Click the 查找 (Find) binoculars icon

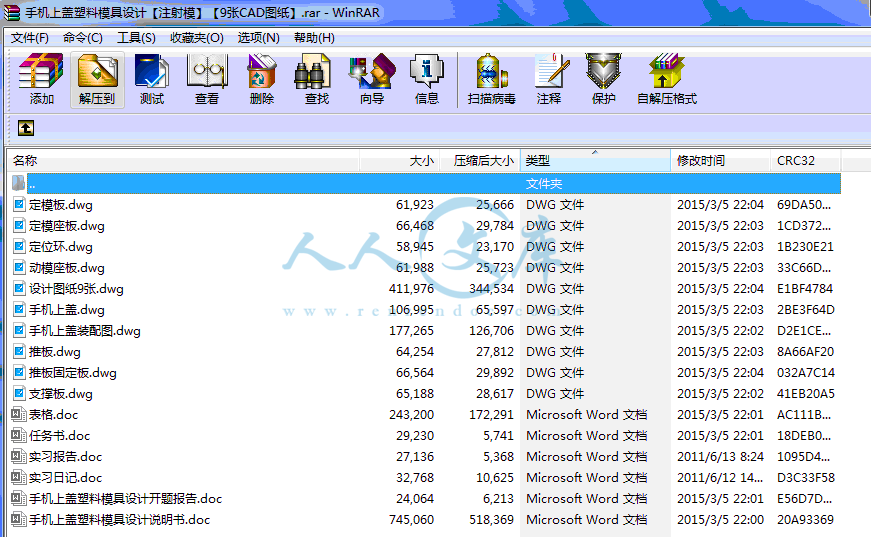click(x=313, y=71)
